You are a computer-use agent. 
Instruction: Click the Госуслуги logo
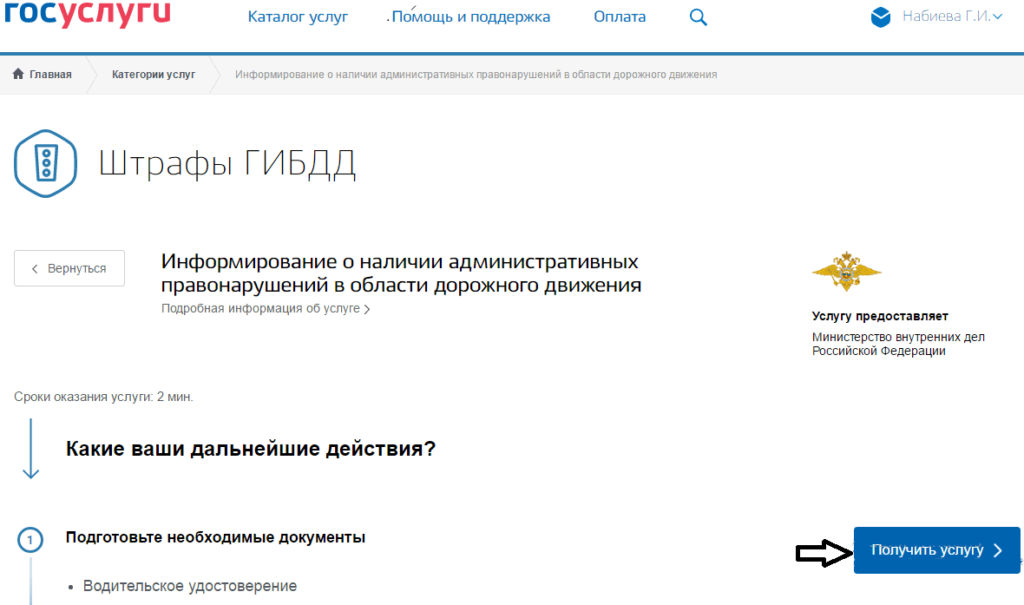coord(87,14)
